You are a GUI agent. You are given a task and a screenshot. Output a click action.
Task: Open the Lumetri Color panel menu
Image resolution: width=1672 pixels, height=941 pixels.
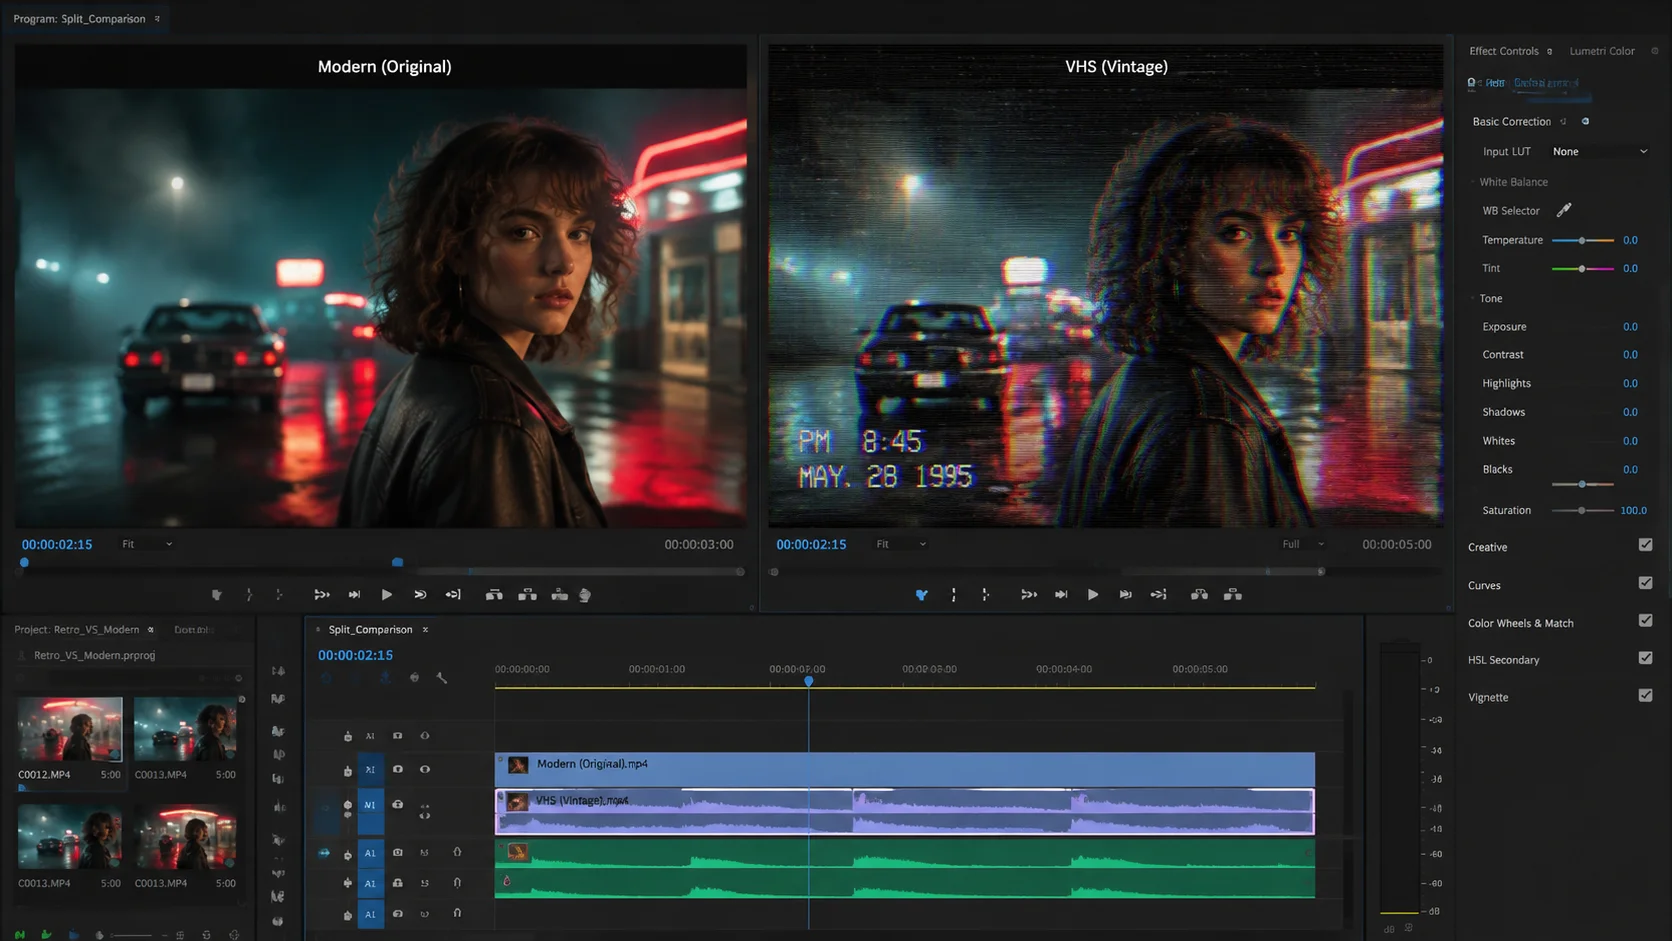coord(1655,51)
